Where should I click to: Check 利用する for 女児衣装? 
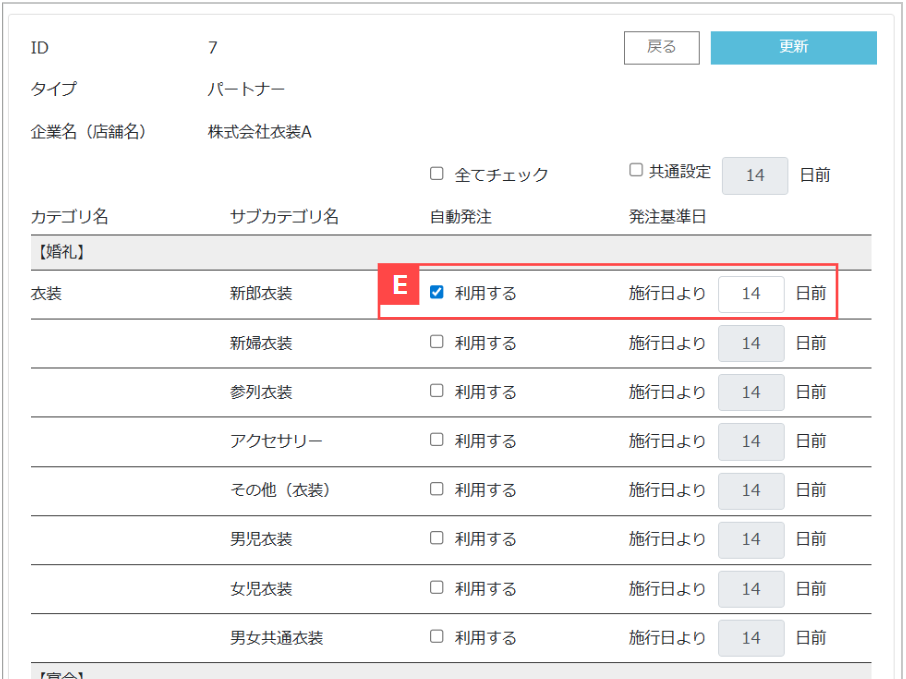(x=436, y=587)
